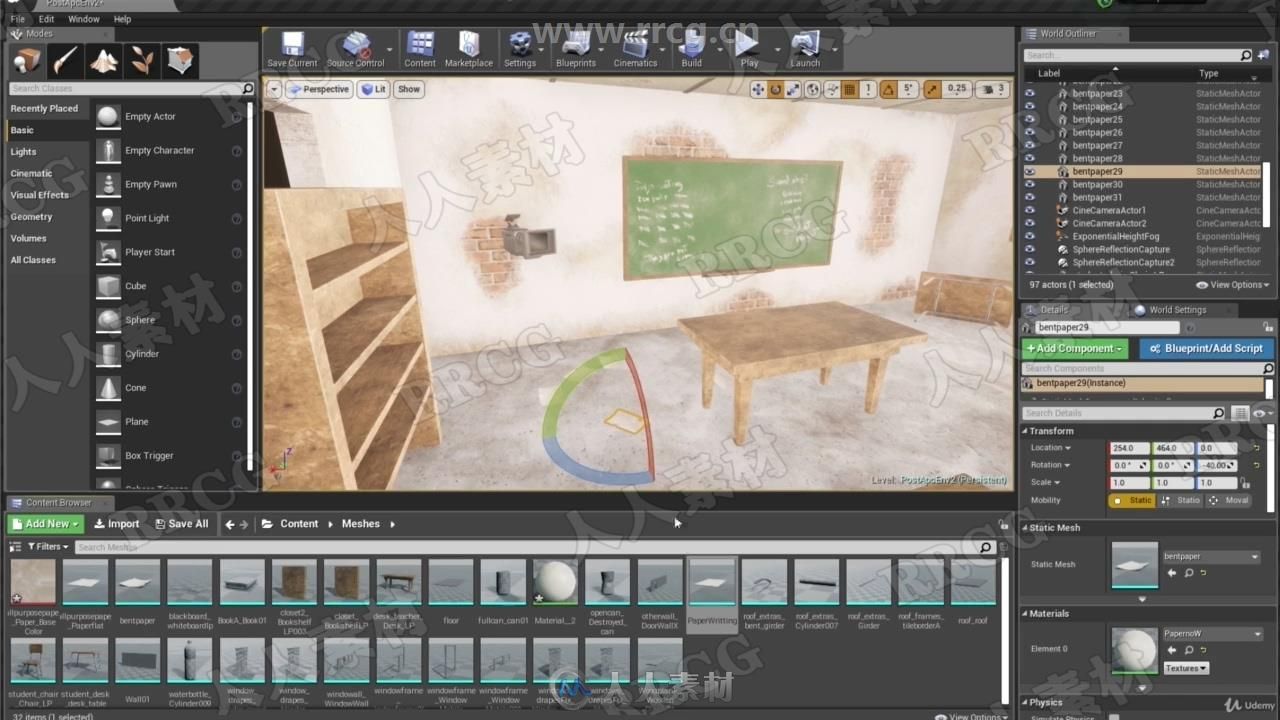Browse to asset magnifier icon under bentpaper mesh

click(1188, 573)
